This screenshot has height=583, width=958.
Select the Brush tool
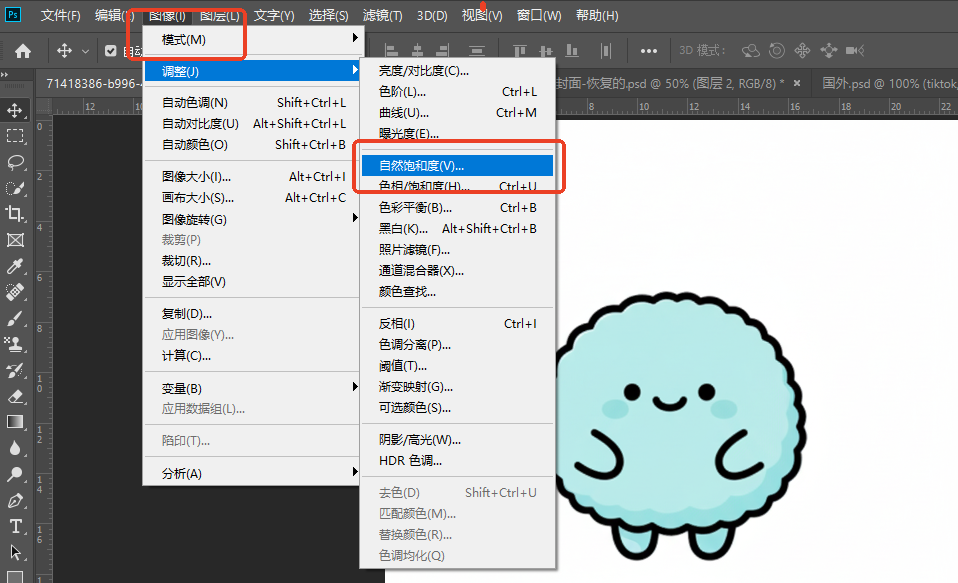tap(15, 318)
